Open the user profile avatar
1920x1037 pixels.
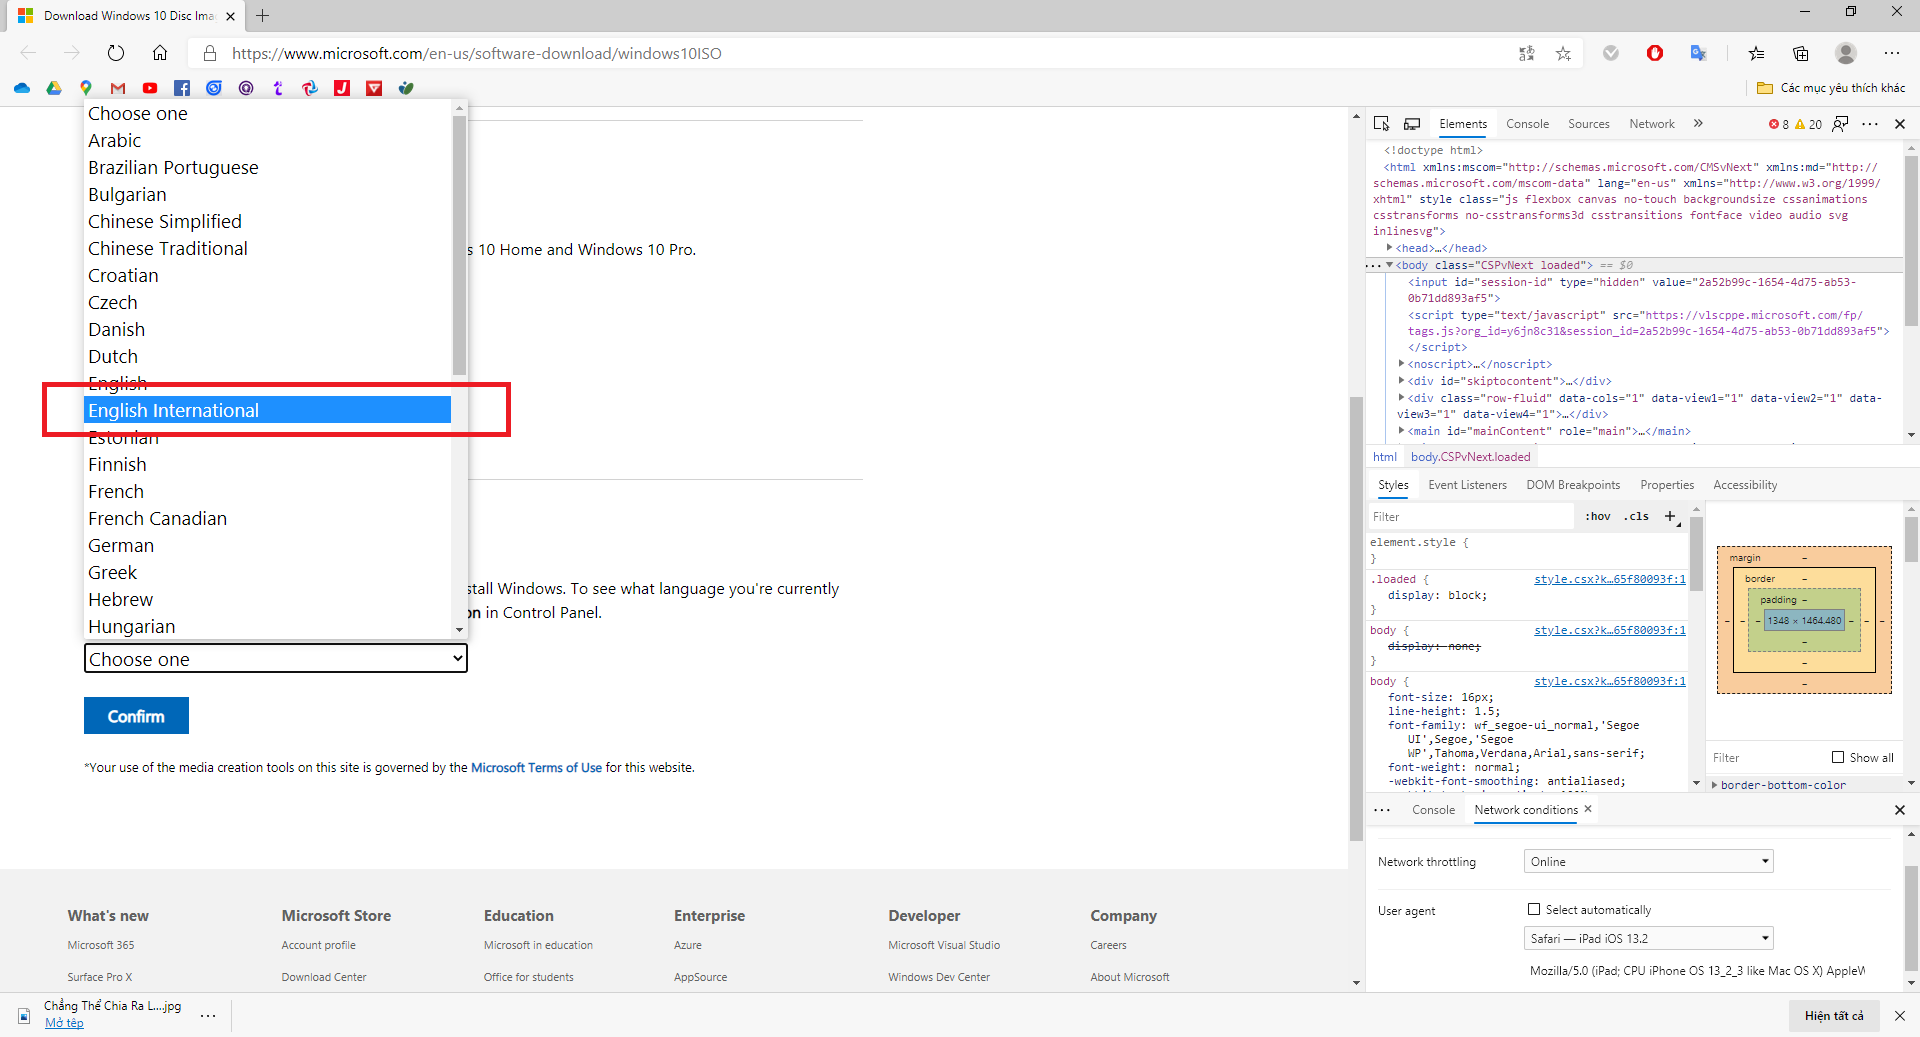[1846, 53]
